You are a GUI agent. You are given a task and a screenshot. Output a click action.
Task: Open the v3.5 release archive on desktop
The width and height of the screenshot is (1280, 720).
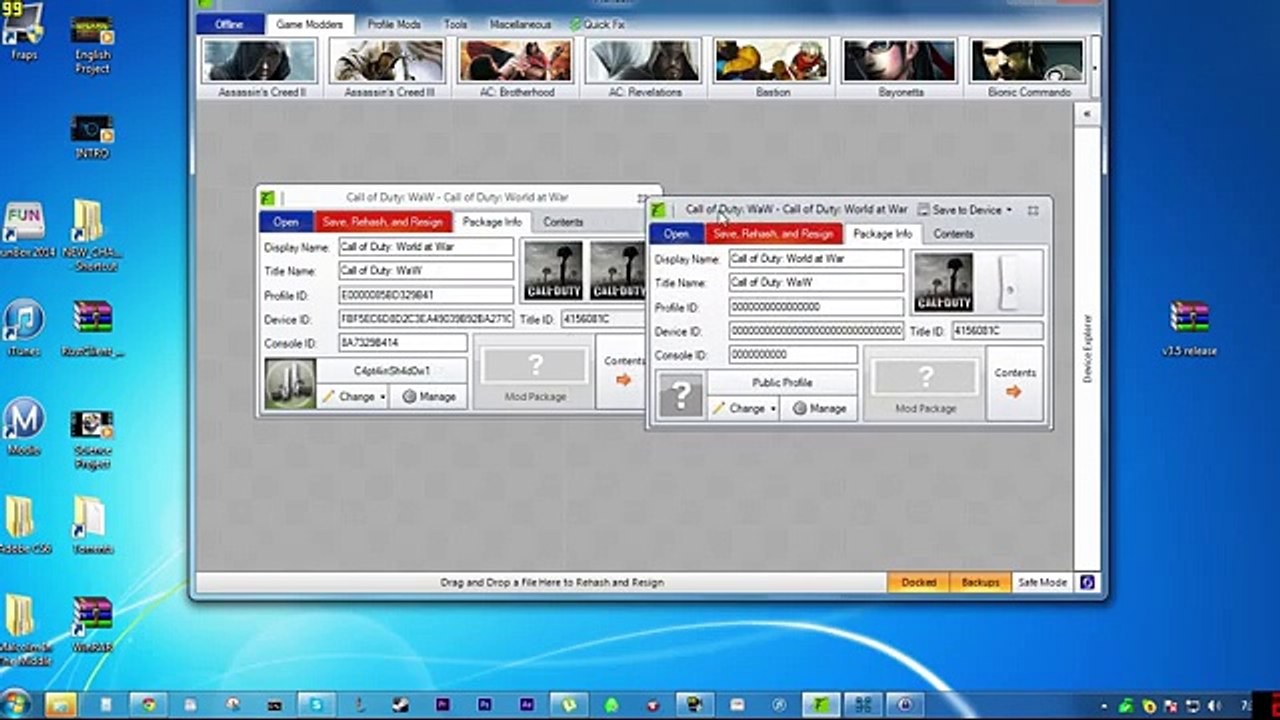(1189, 328)
